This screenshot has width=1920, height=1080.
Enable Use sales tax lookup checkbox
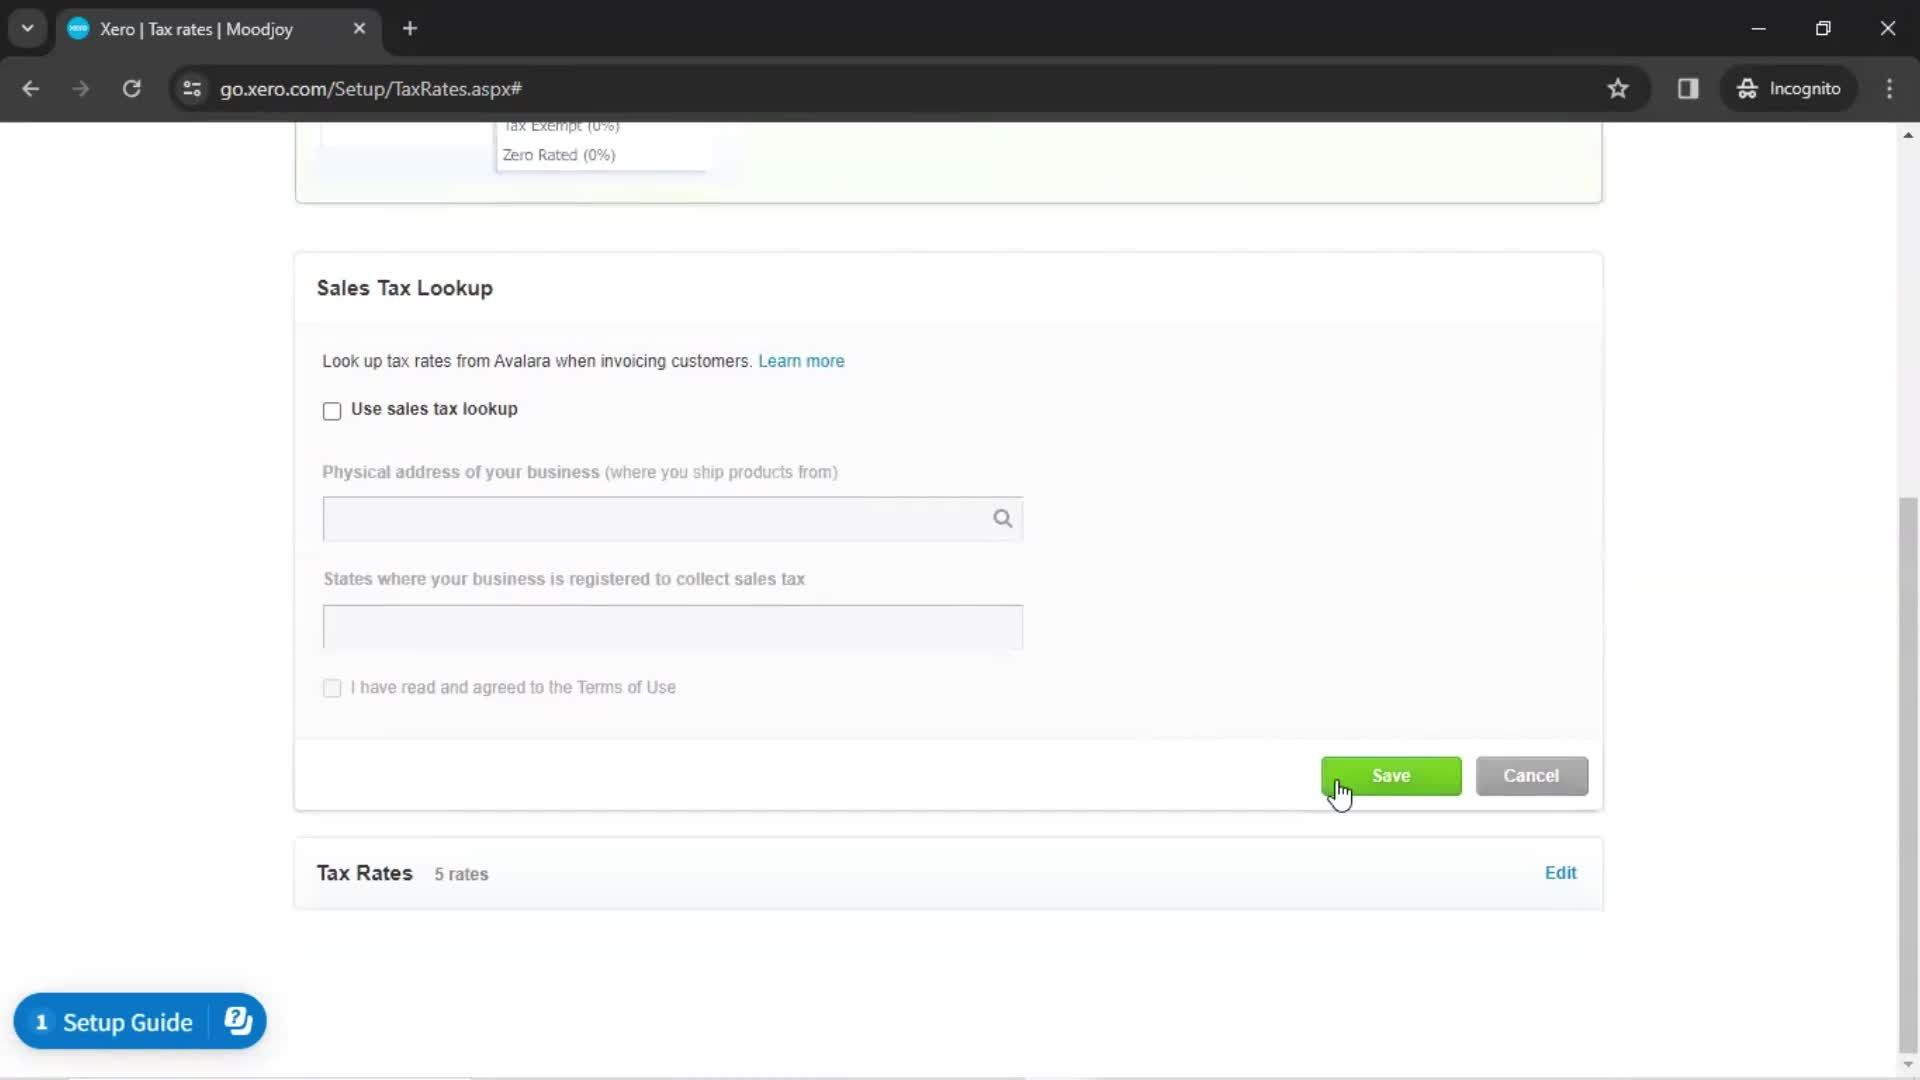[x=332, y=411]
